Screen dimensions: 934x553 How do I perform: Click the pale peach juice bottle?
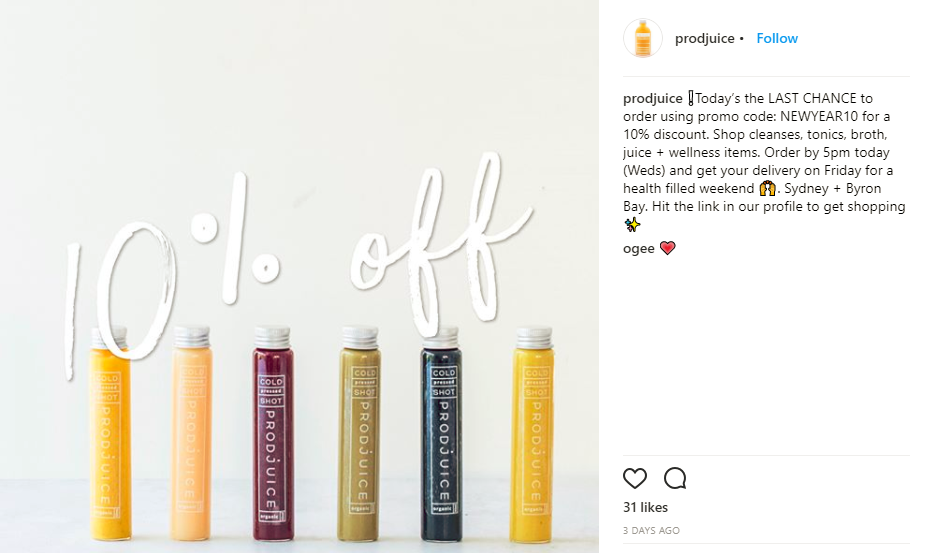[x=191, y=433]
